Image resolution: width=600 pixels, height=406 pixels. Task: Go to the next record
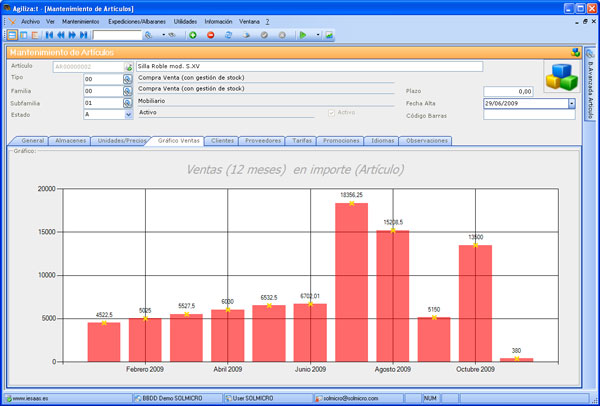point(72,35)
